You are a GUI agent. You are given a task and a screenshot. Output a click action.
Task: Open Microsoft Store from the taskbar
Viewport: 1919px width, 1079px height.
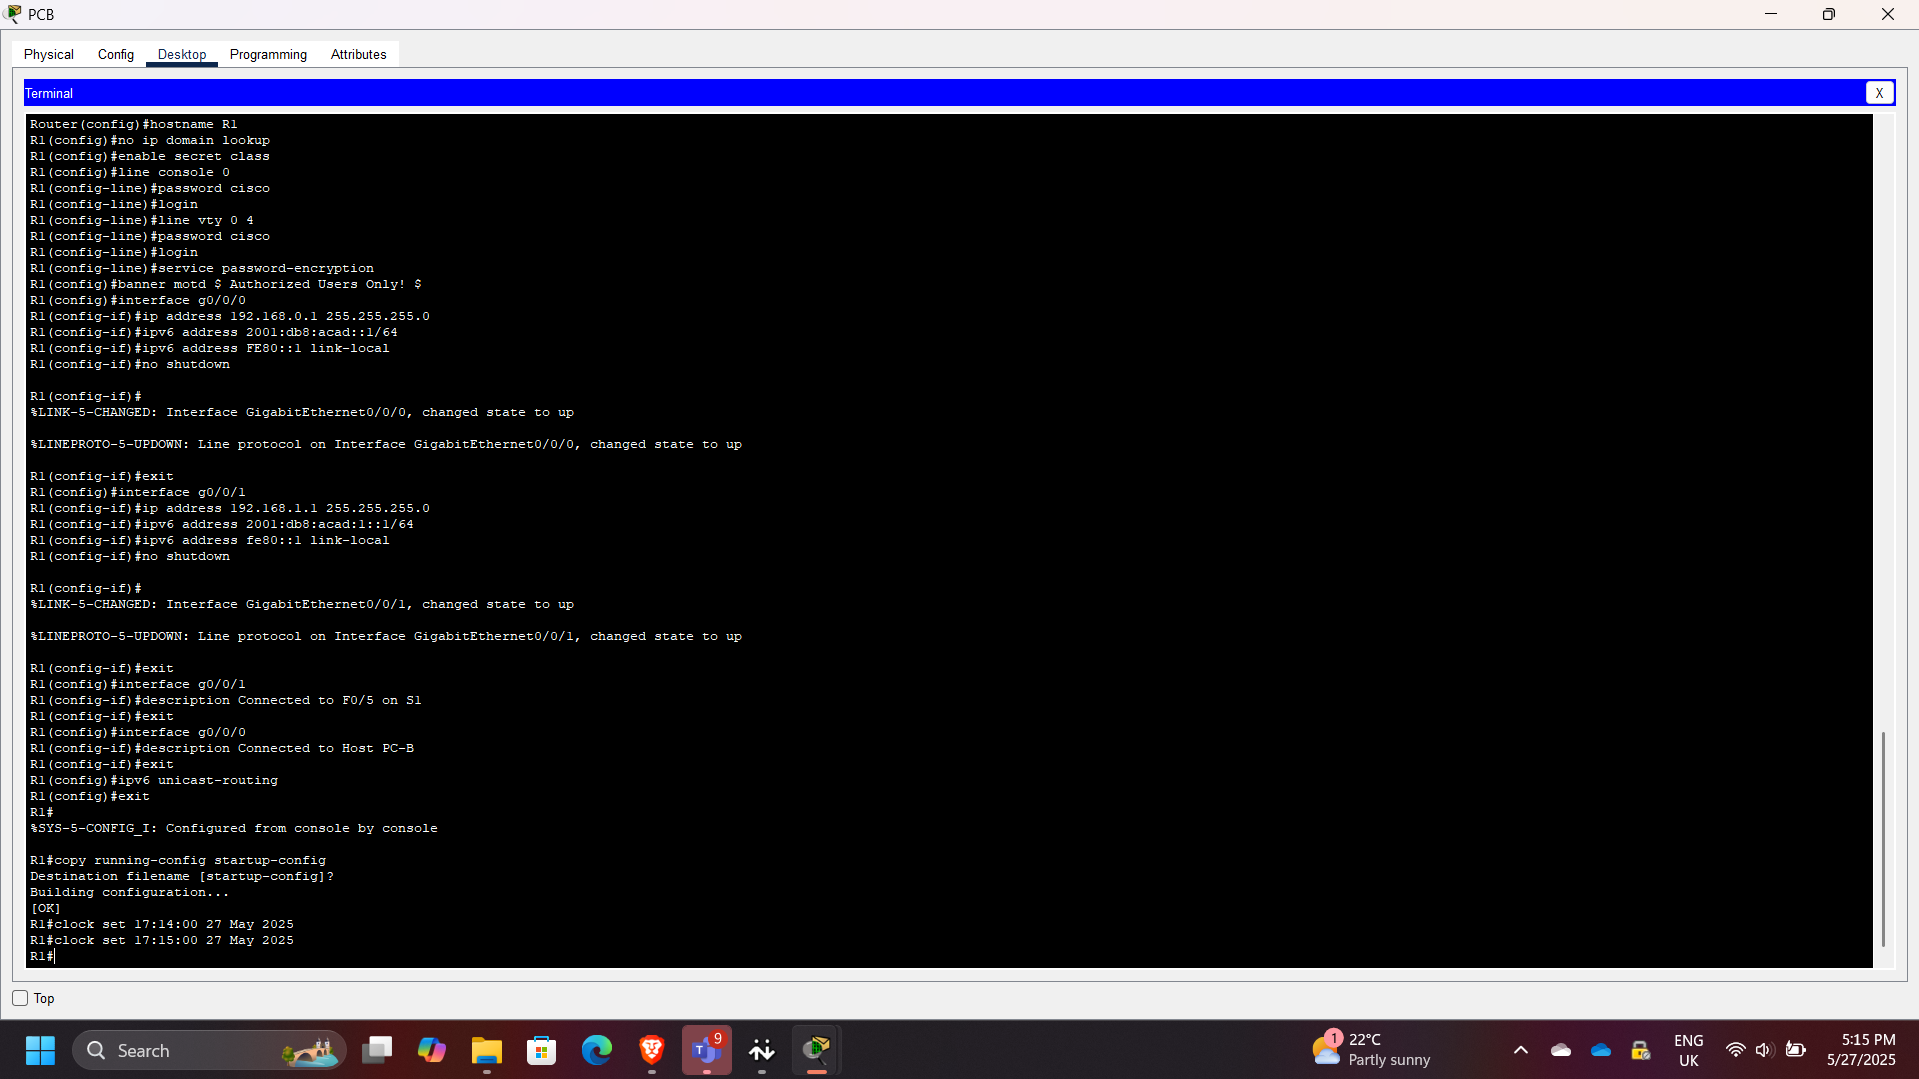click(x=541, y=1050)
